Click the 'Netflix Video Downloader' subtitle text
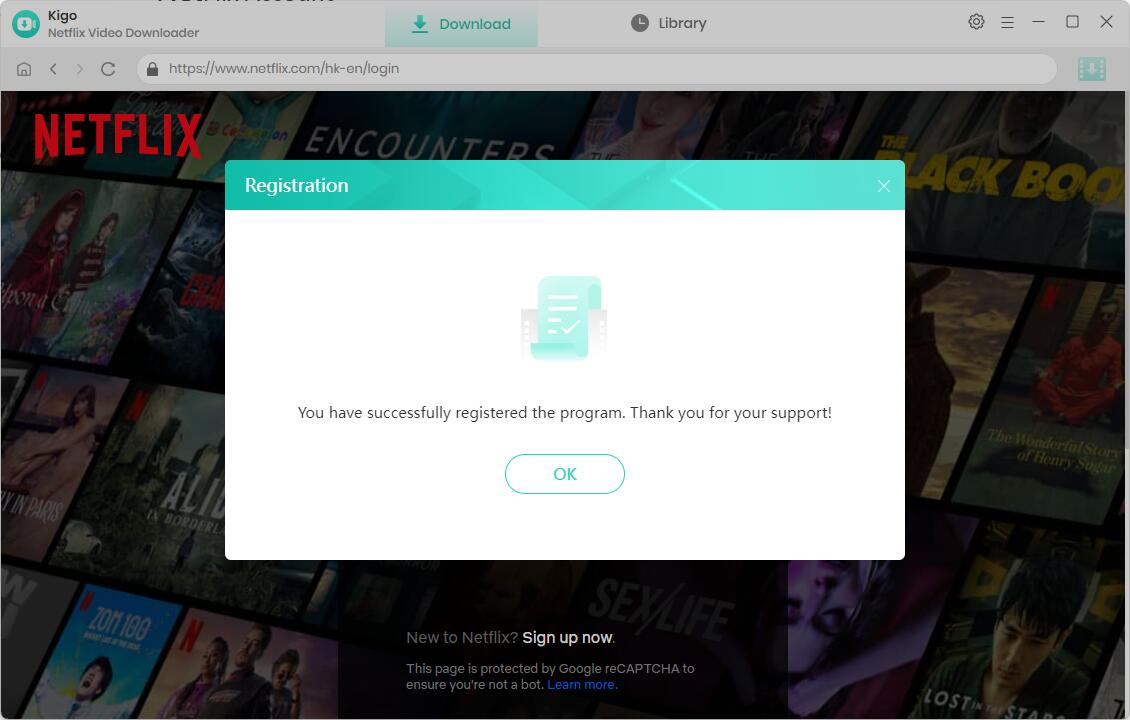This screenshot has width=1130, height=720. coord(123,33)
